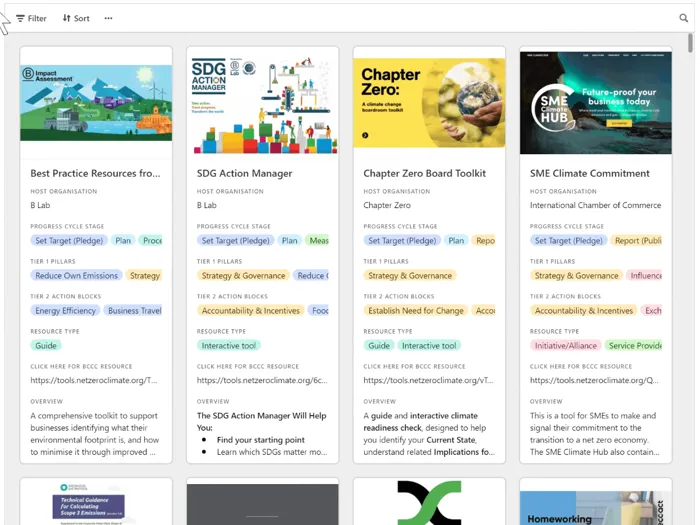700x525 pixels.
Task: Open the SDG Action Manager netzeroclimate link
Action: (262, 380)
